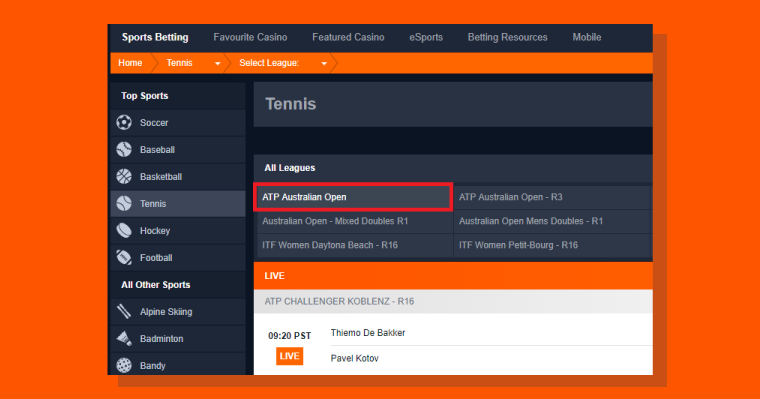This screenshot has height=399, width=760.
Task: Click the All Other Sports heading
Action: (156, 285)
